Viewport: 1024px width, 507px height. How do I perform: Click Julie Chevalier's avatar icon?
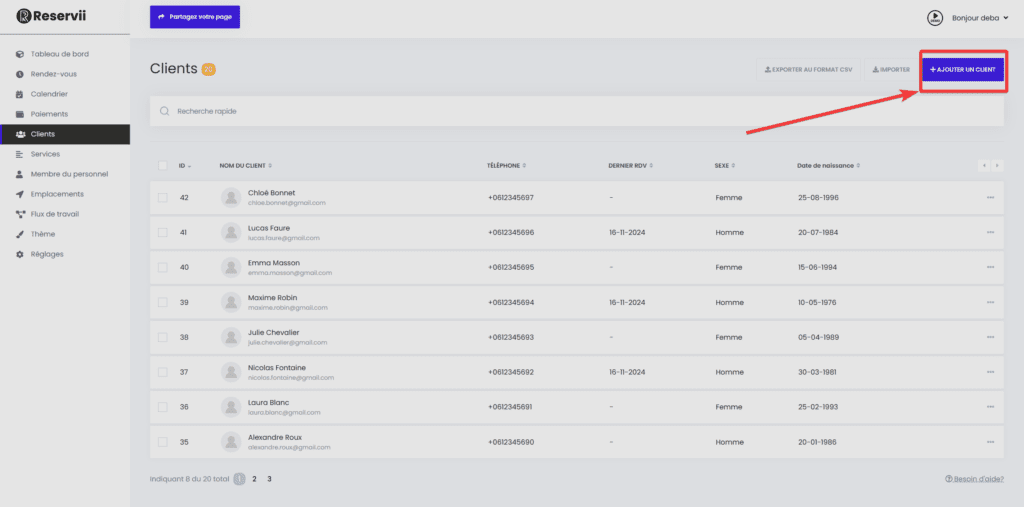[231, 337]
